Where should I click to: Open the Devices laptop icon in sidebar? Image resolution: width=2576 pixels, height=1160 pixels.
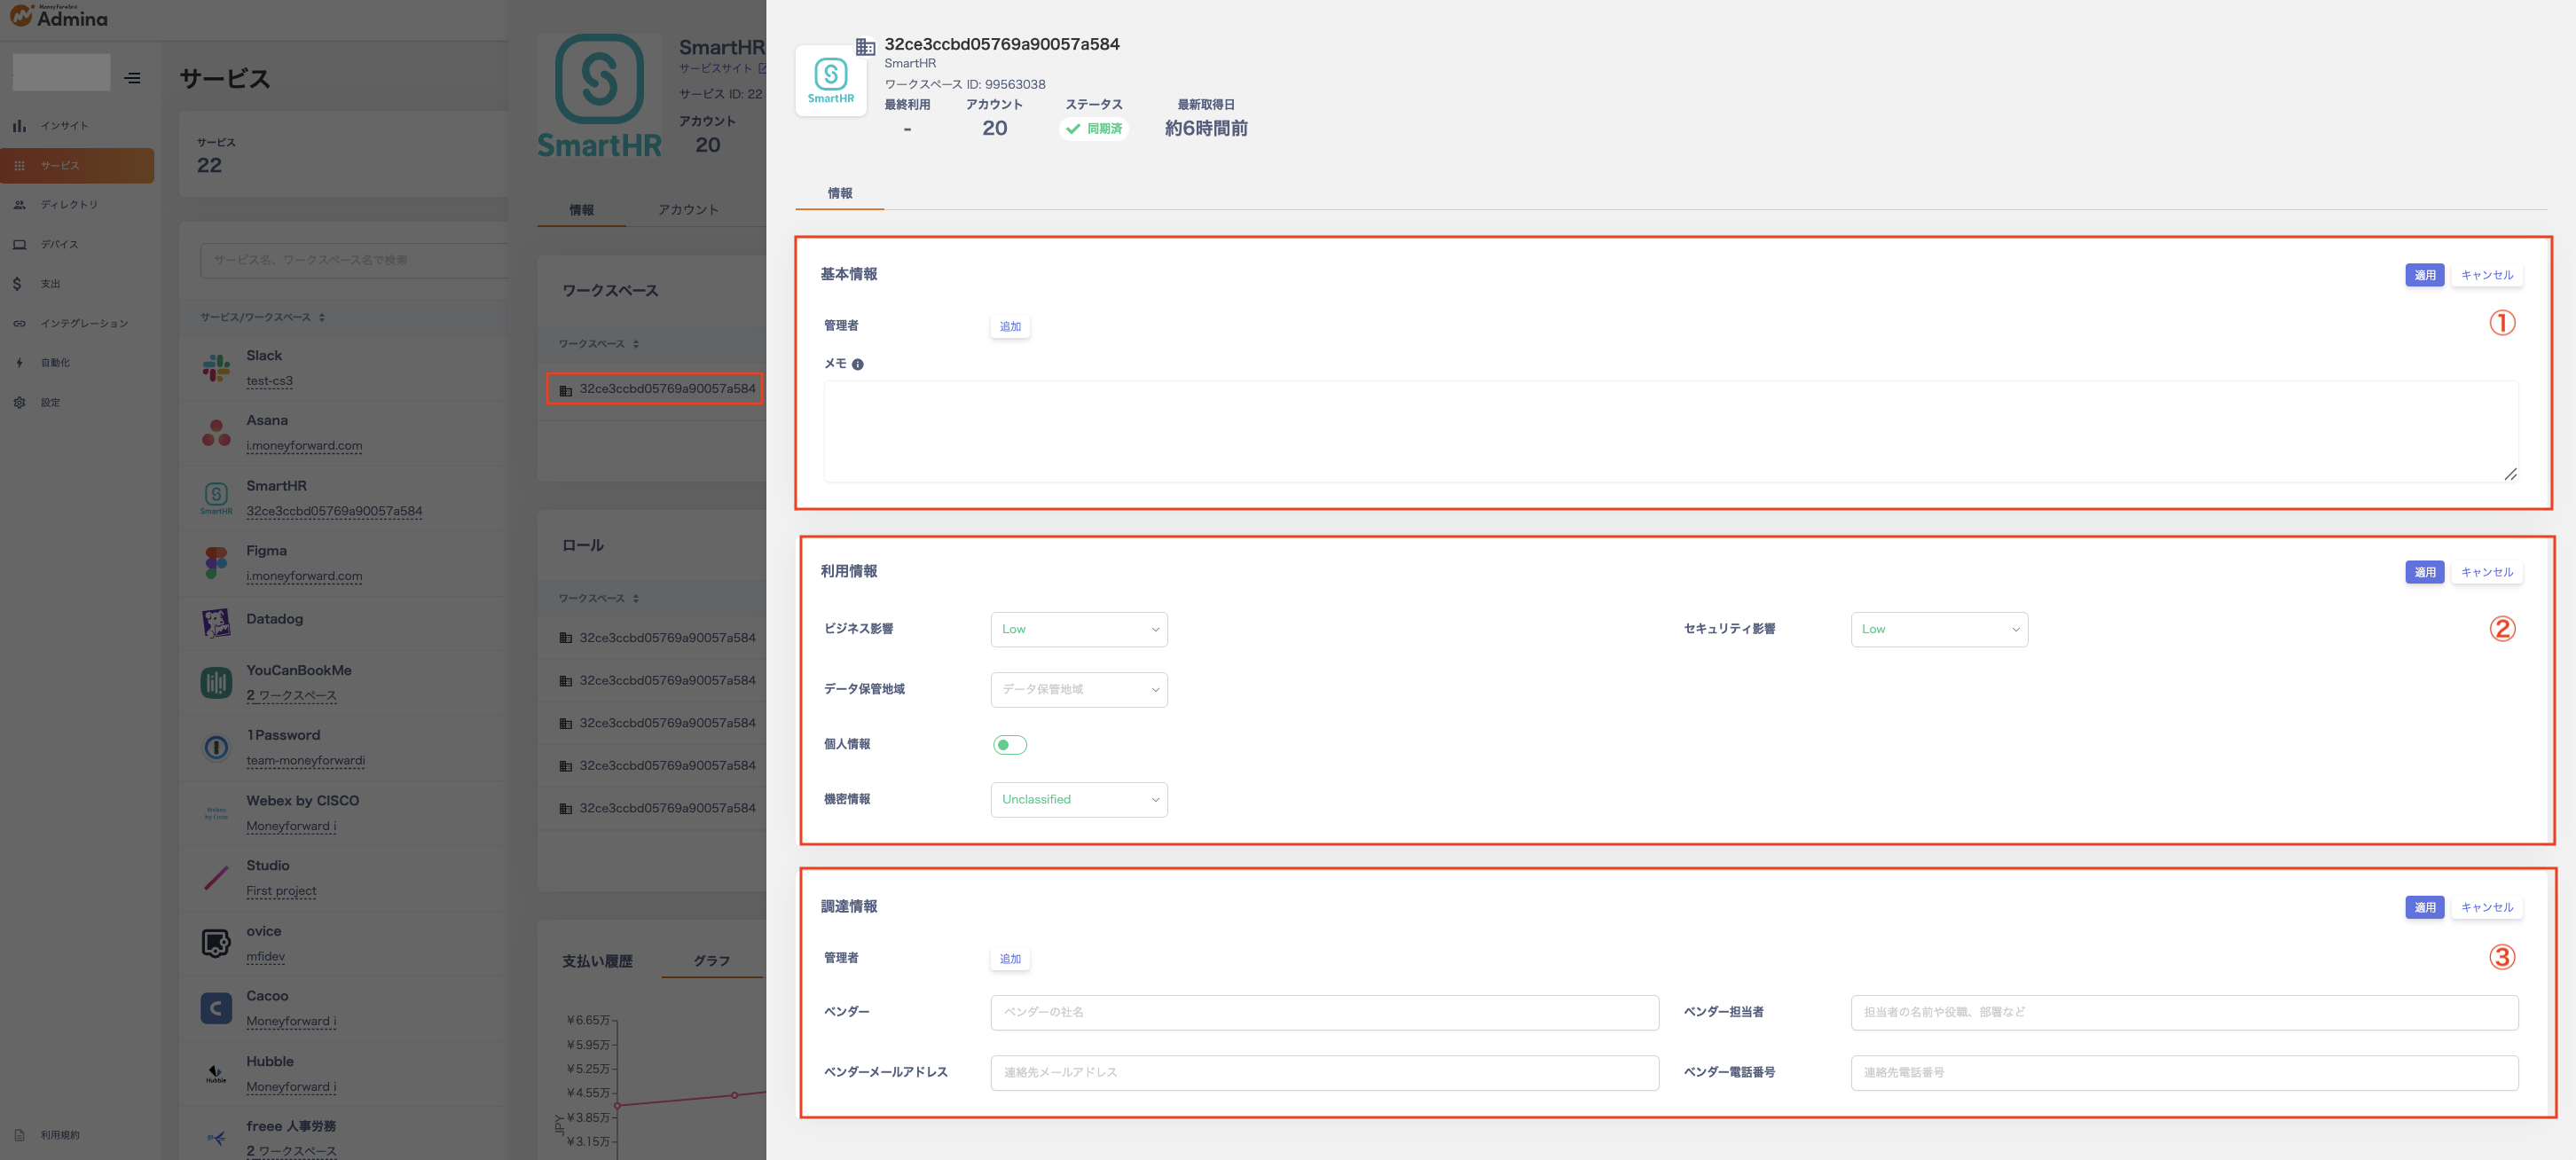(x=19, y=244)
